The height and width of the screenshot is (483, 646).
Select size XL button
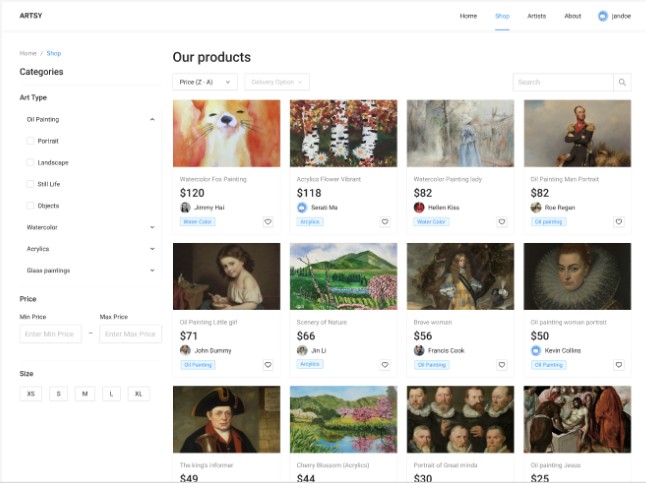138,394
